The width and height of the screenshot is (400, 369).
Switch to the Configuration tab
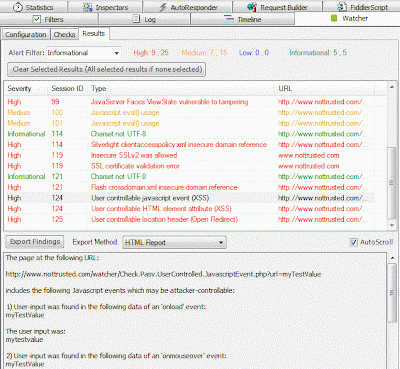click(26, 34)
